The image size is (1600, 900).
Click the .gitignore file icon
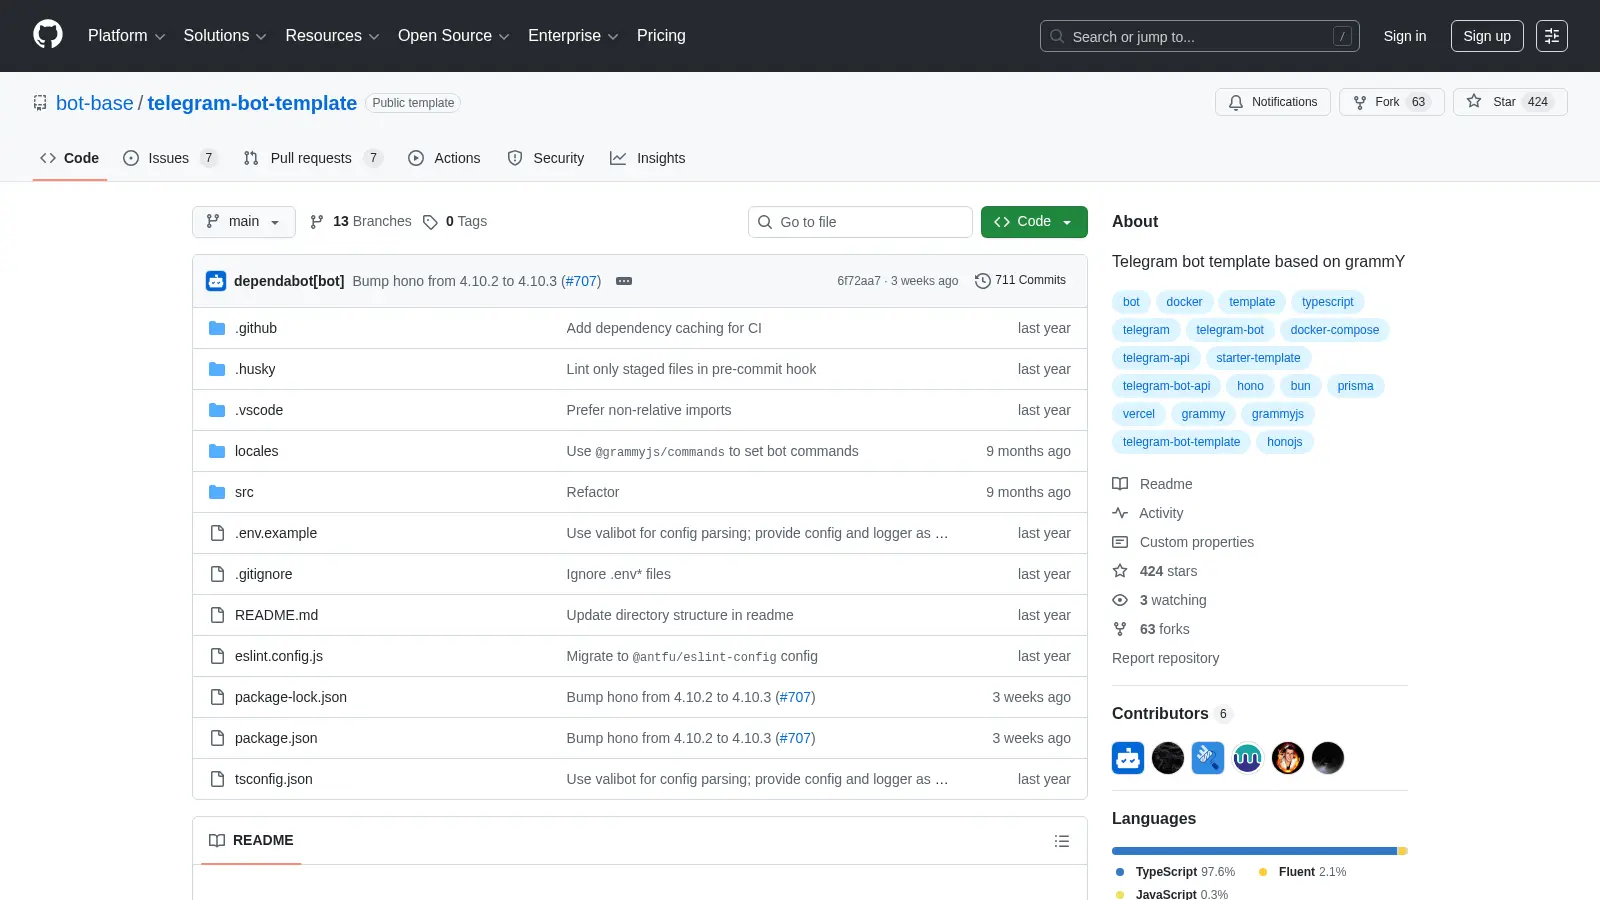click(x=217, y=574)
